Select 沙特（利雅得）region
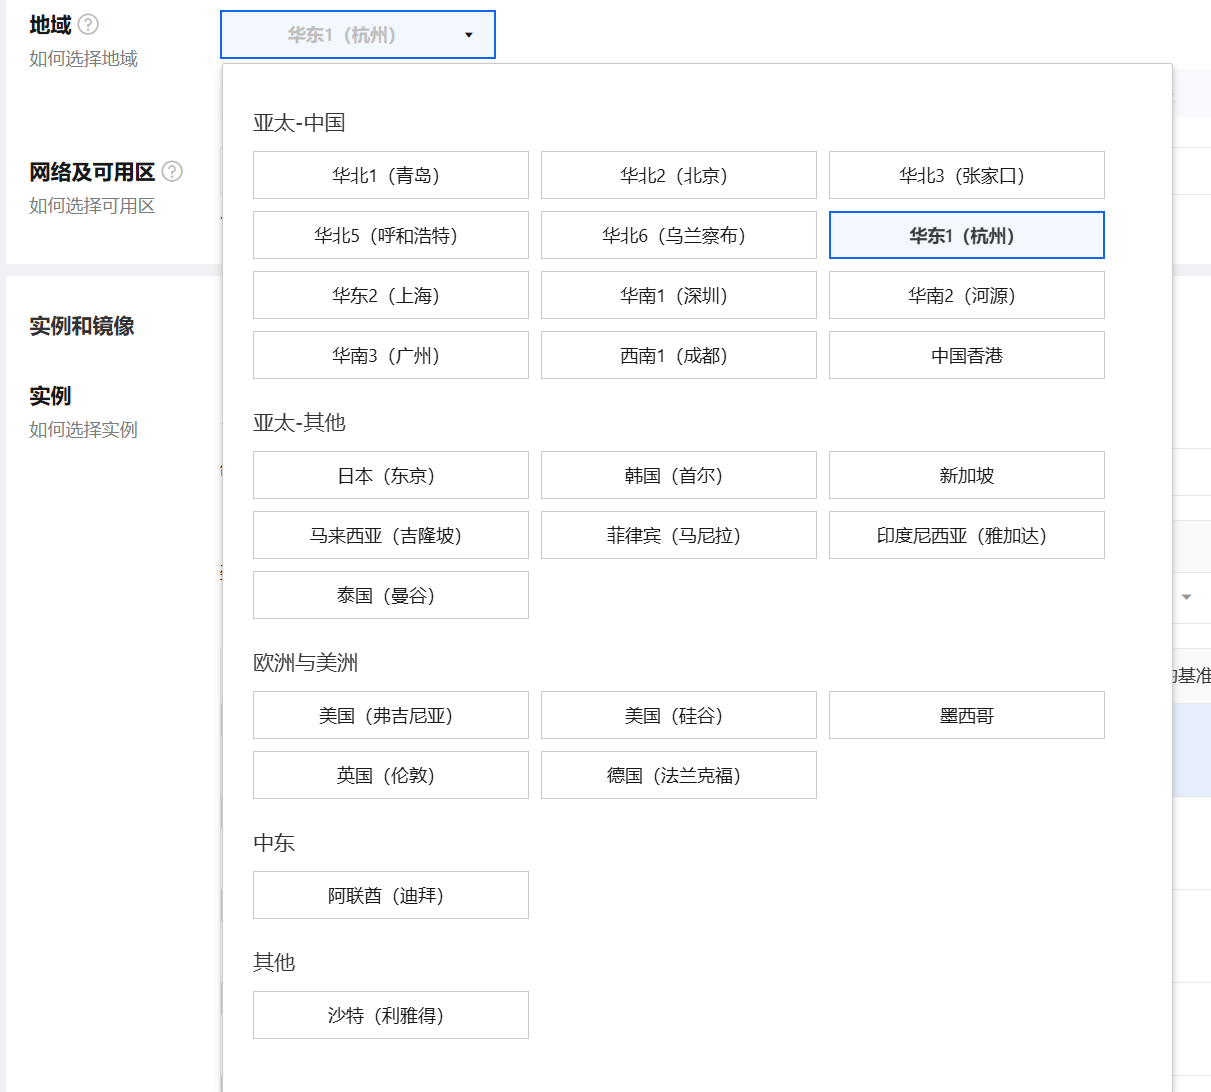 (x=390, y=1016)
